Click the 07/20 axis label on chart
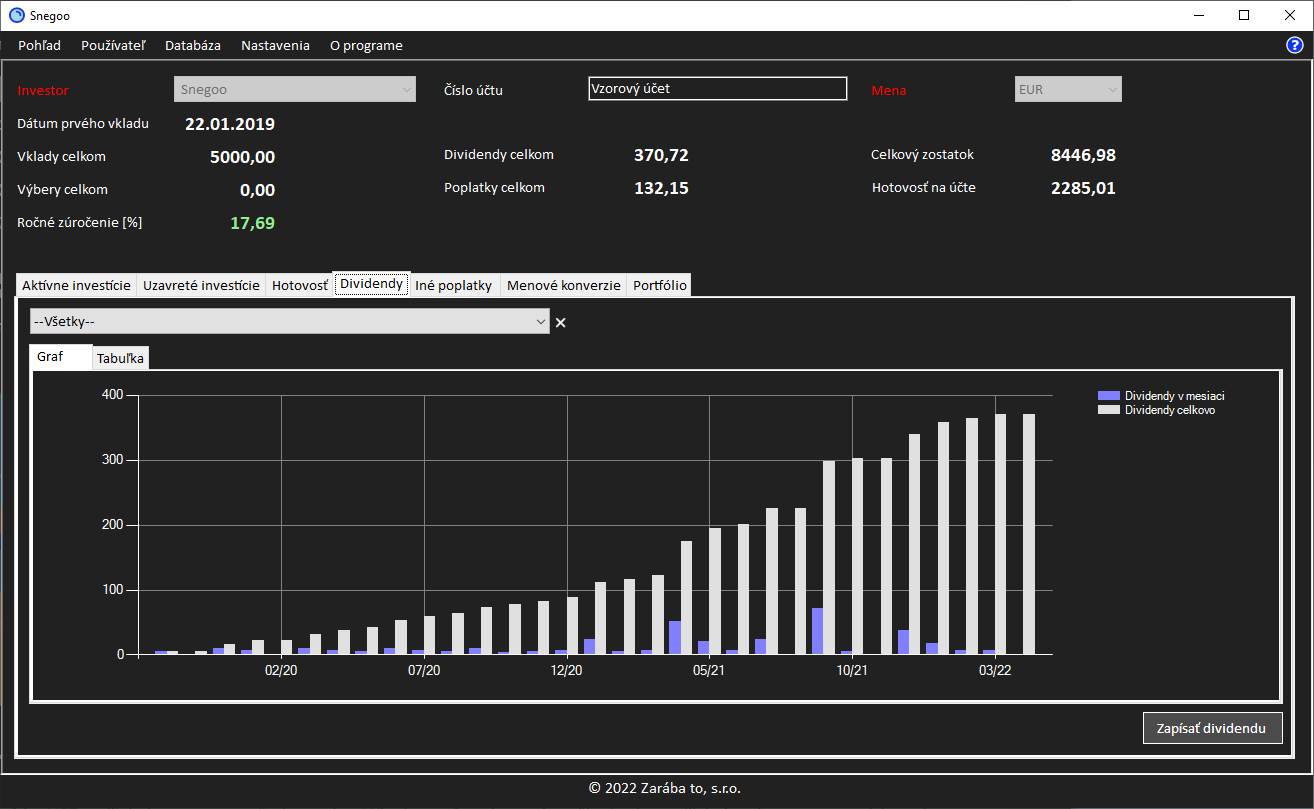 [x=424, y=670]
